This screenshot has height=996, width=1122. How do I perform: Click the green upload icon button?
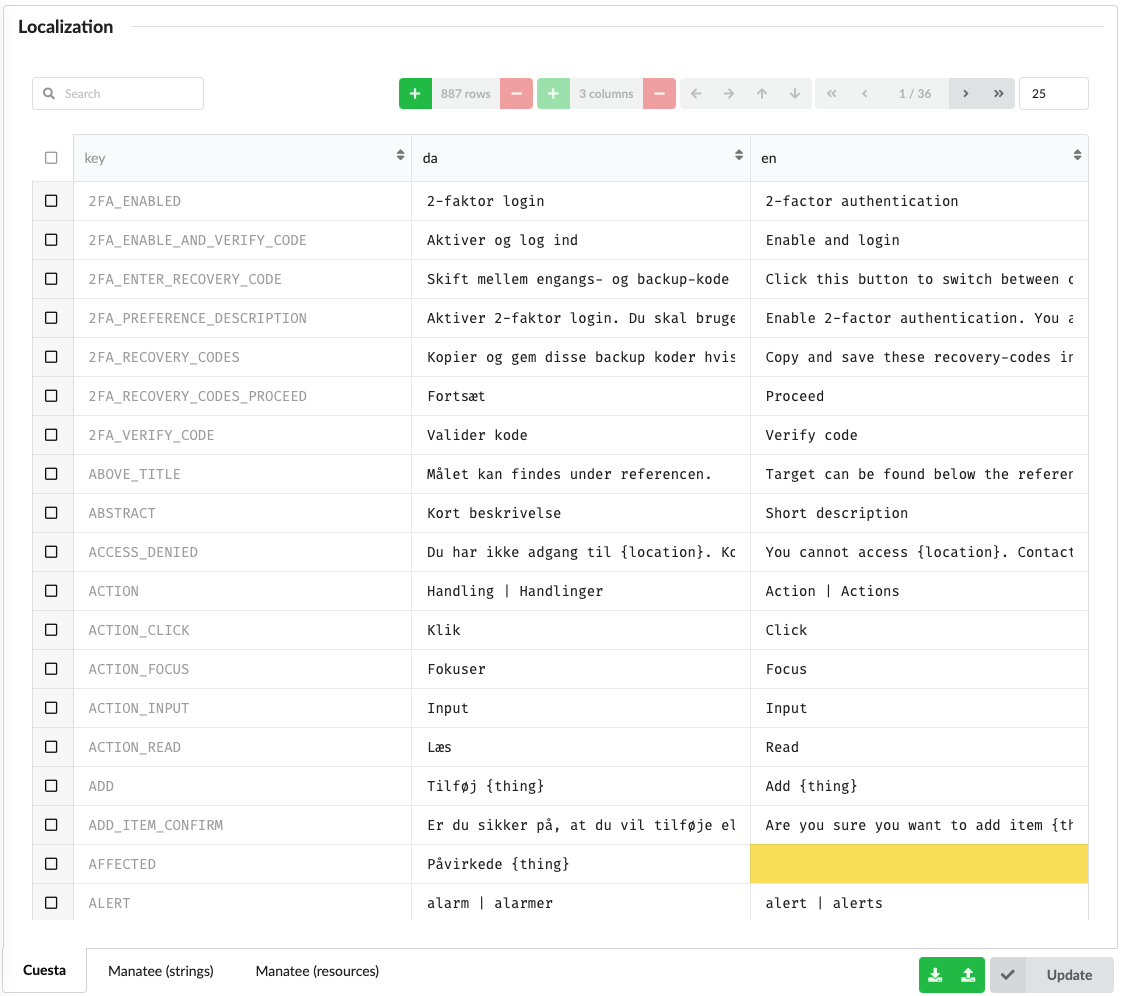coord(968,975)
